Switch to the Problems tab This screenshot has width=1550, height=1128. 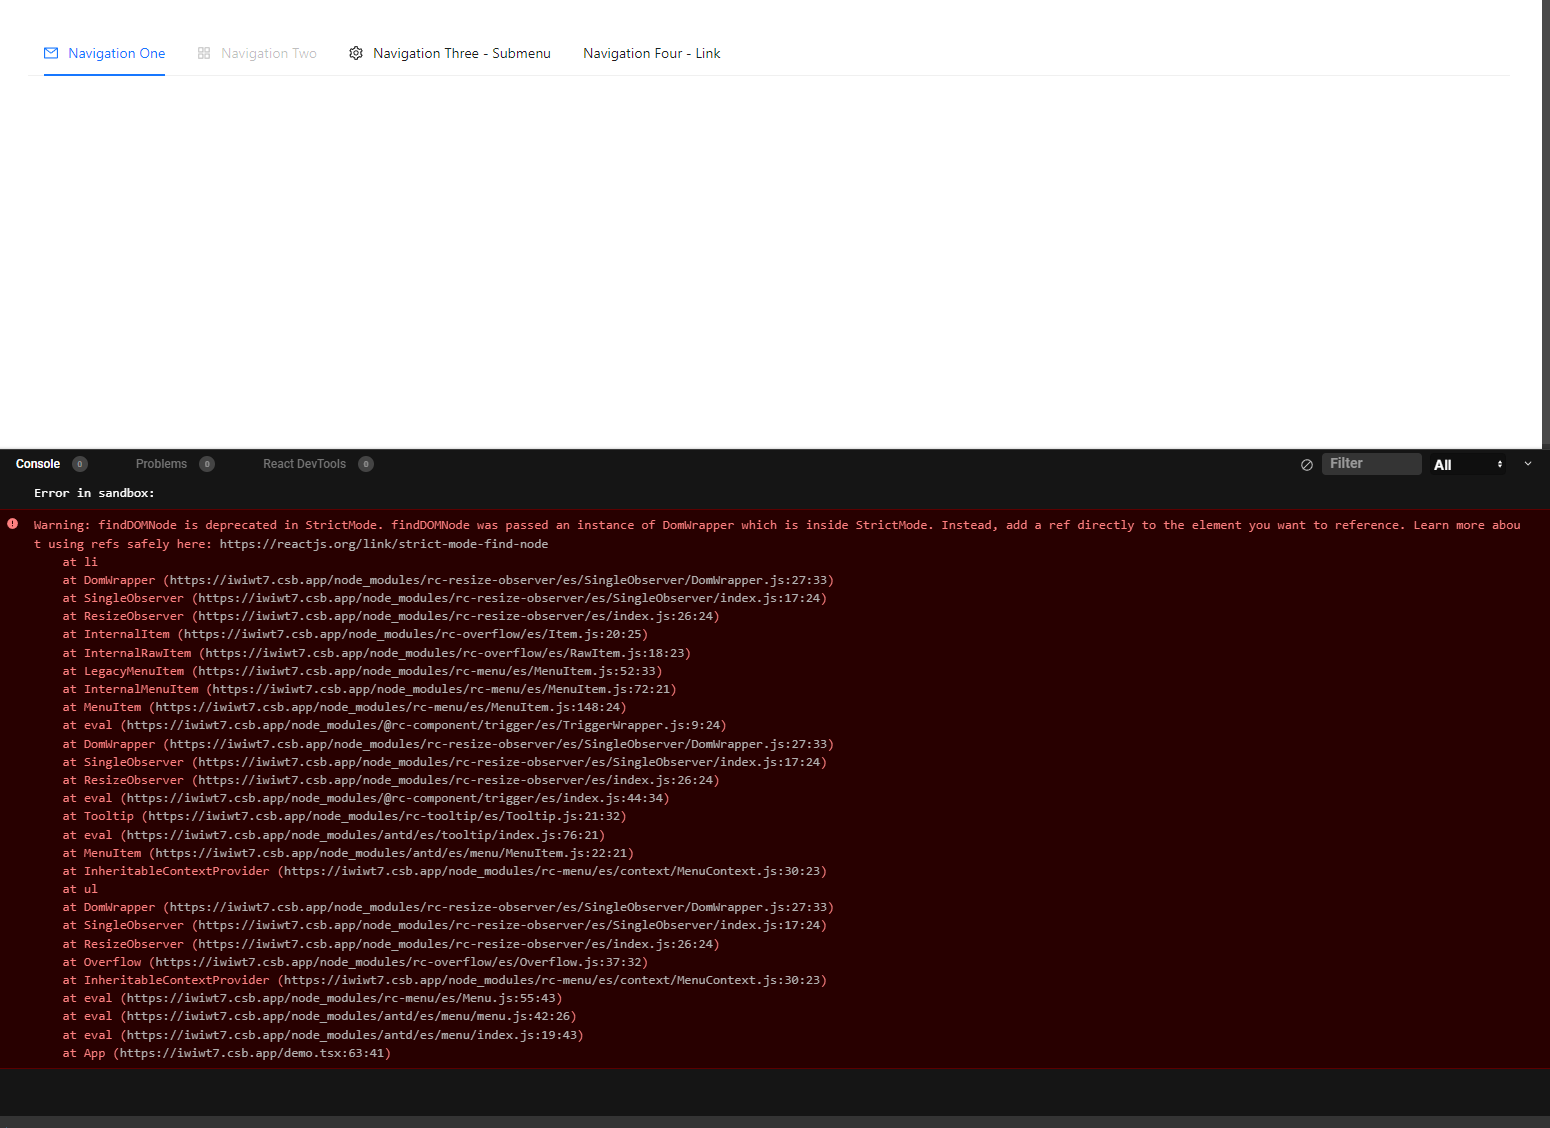pyautogui.click(x=161, y=464)
